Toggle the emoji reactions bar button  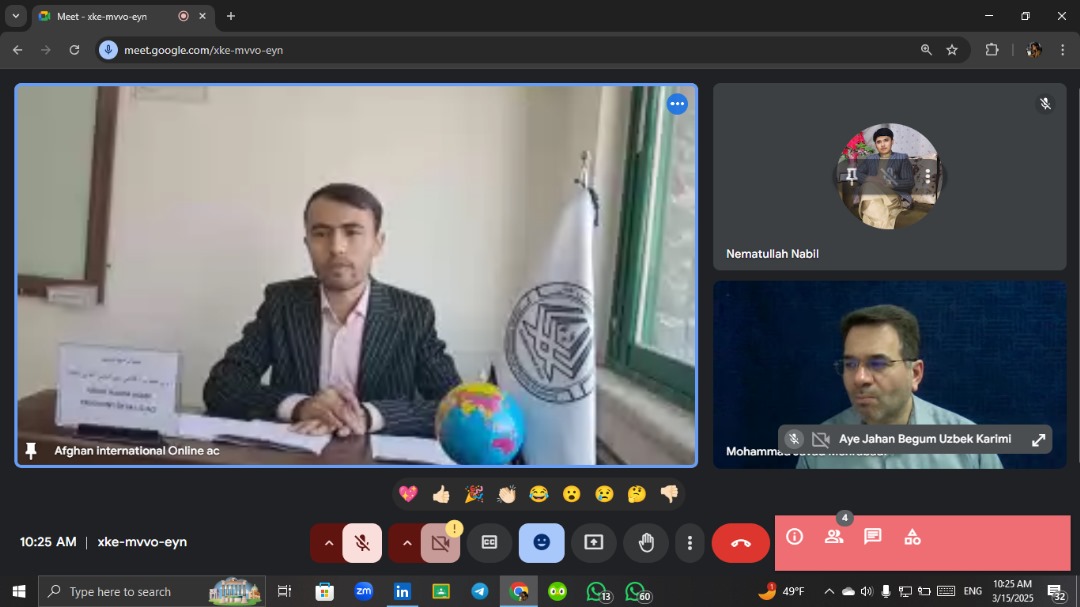(x=541, y=542)
